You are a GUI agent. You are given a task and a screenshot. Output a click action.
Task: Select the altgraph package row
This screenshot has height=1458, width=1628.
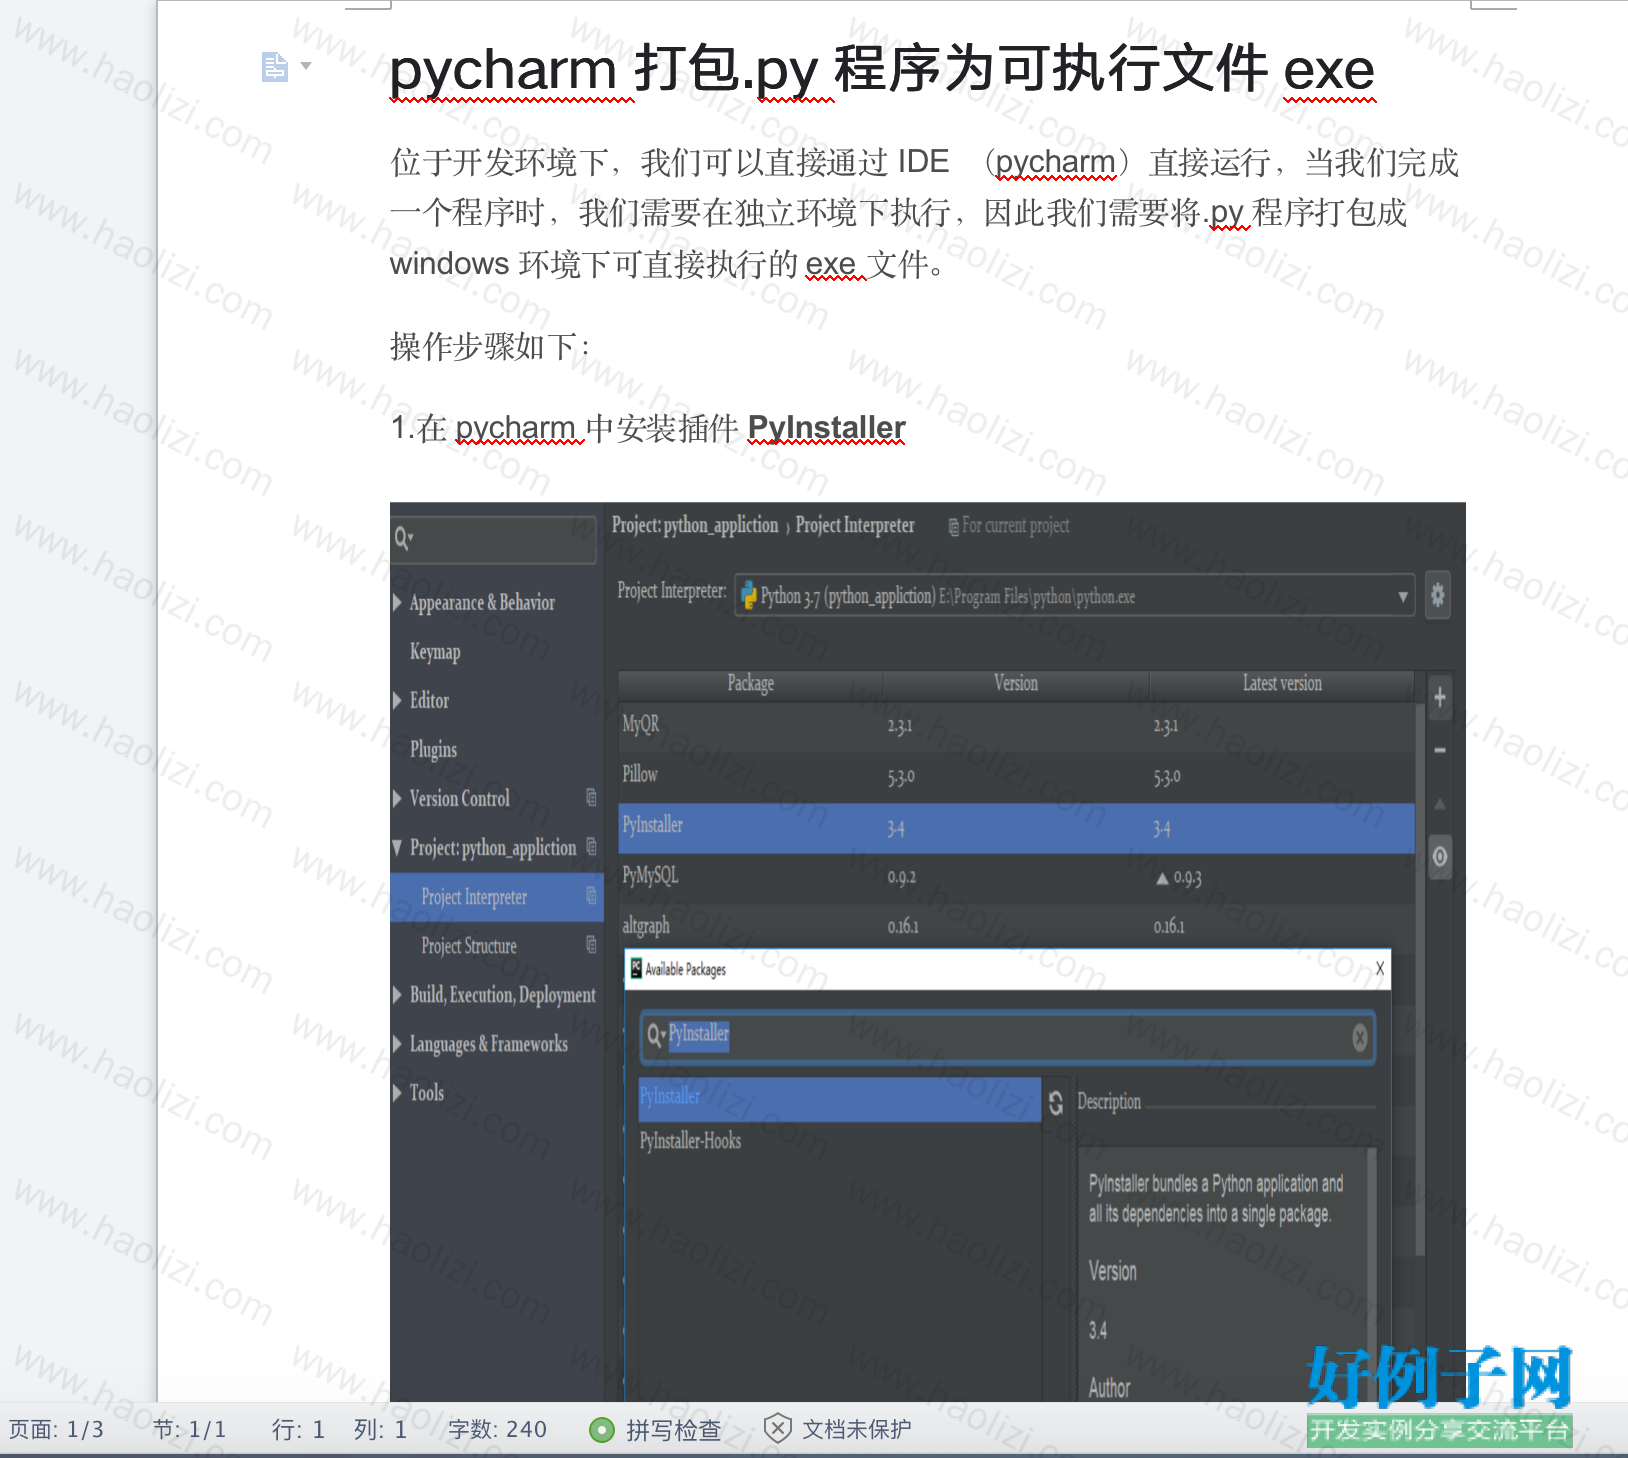(x=1016, y=926)
